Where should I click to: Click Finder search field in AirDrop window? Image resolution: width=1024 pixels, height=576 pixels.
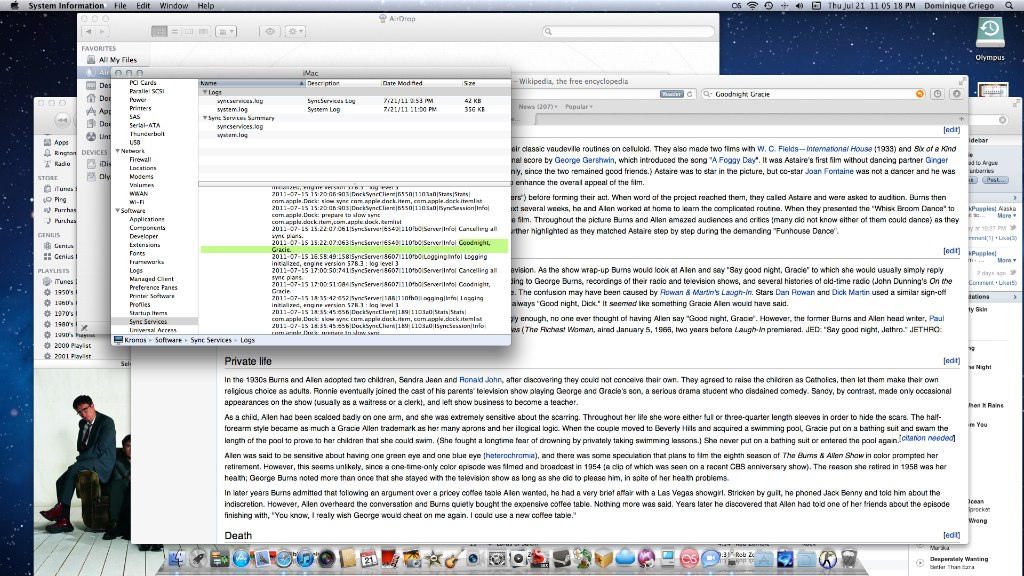pyautogui.click(x=628, y=31)
